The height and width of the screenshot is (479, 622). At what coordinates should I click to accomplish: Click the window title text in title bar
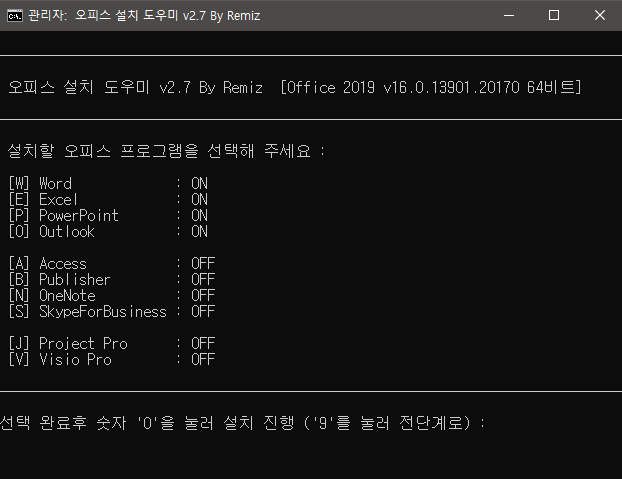(144, 16)
